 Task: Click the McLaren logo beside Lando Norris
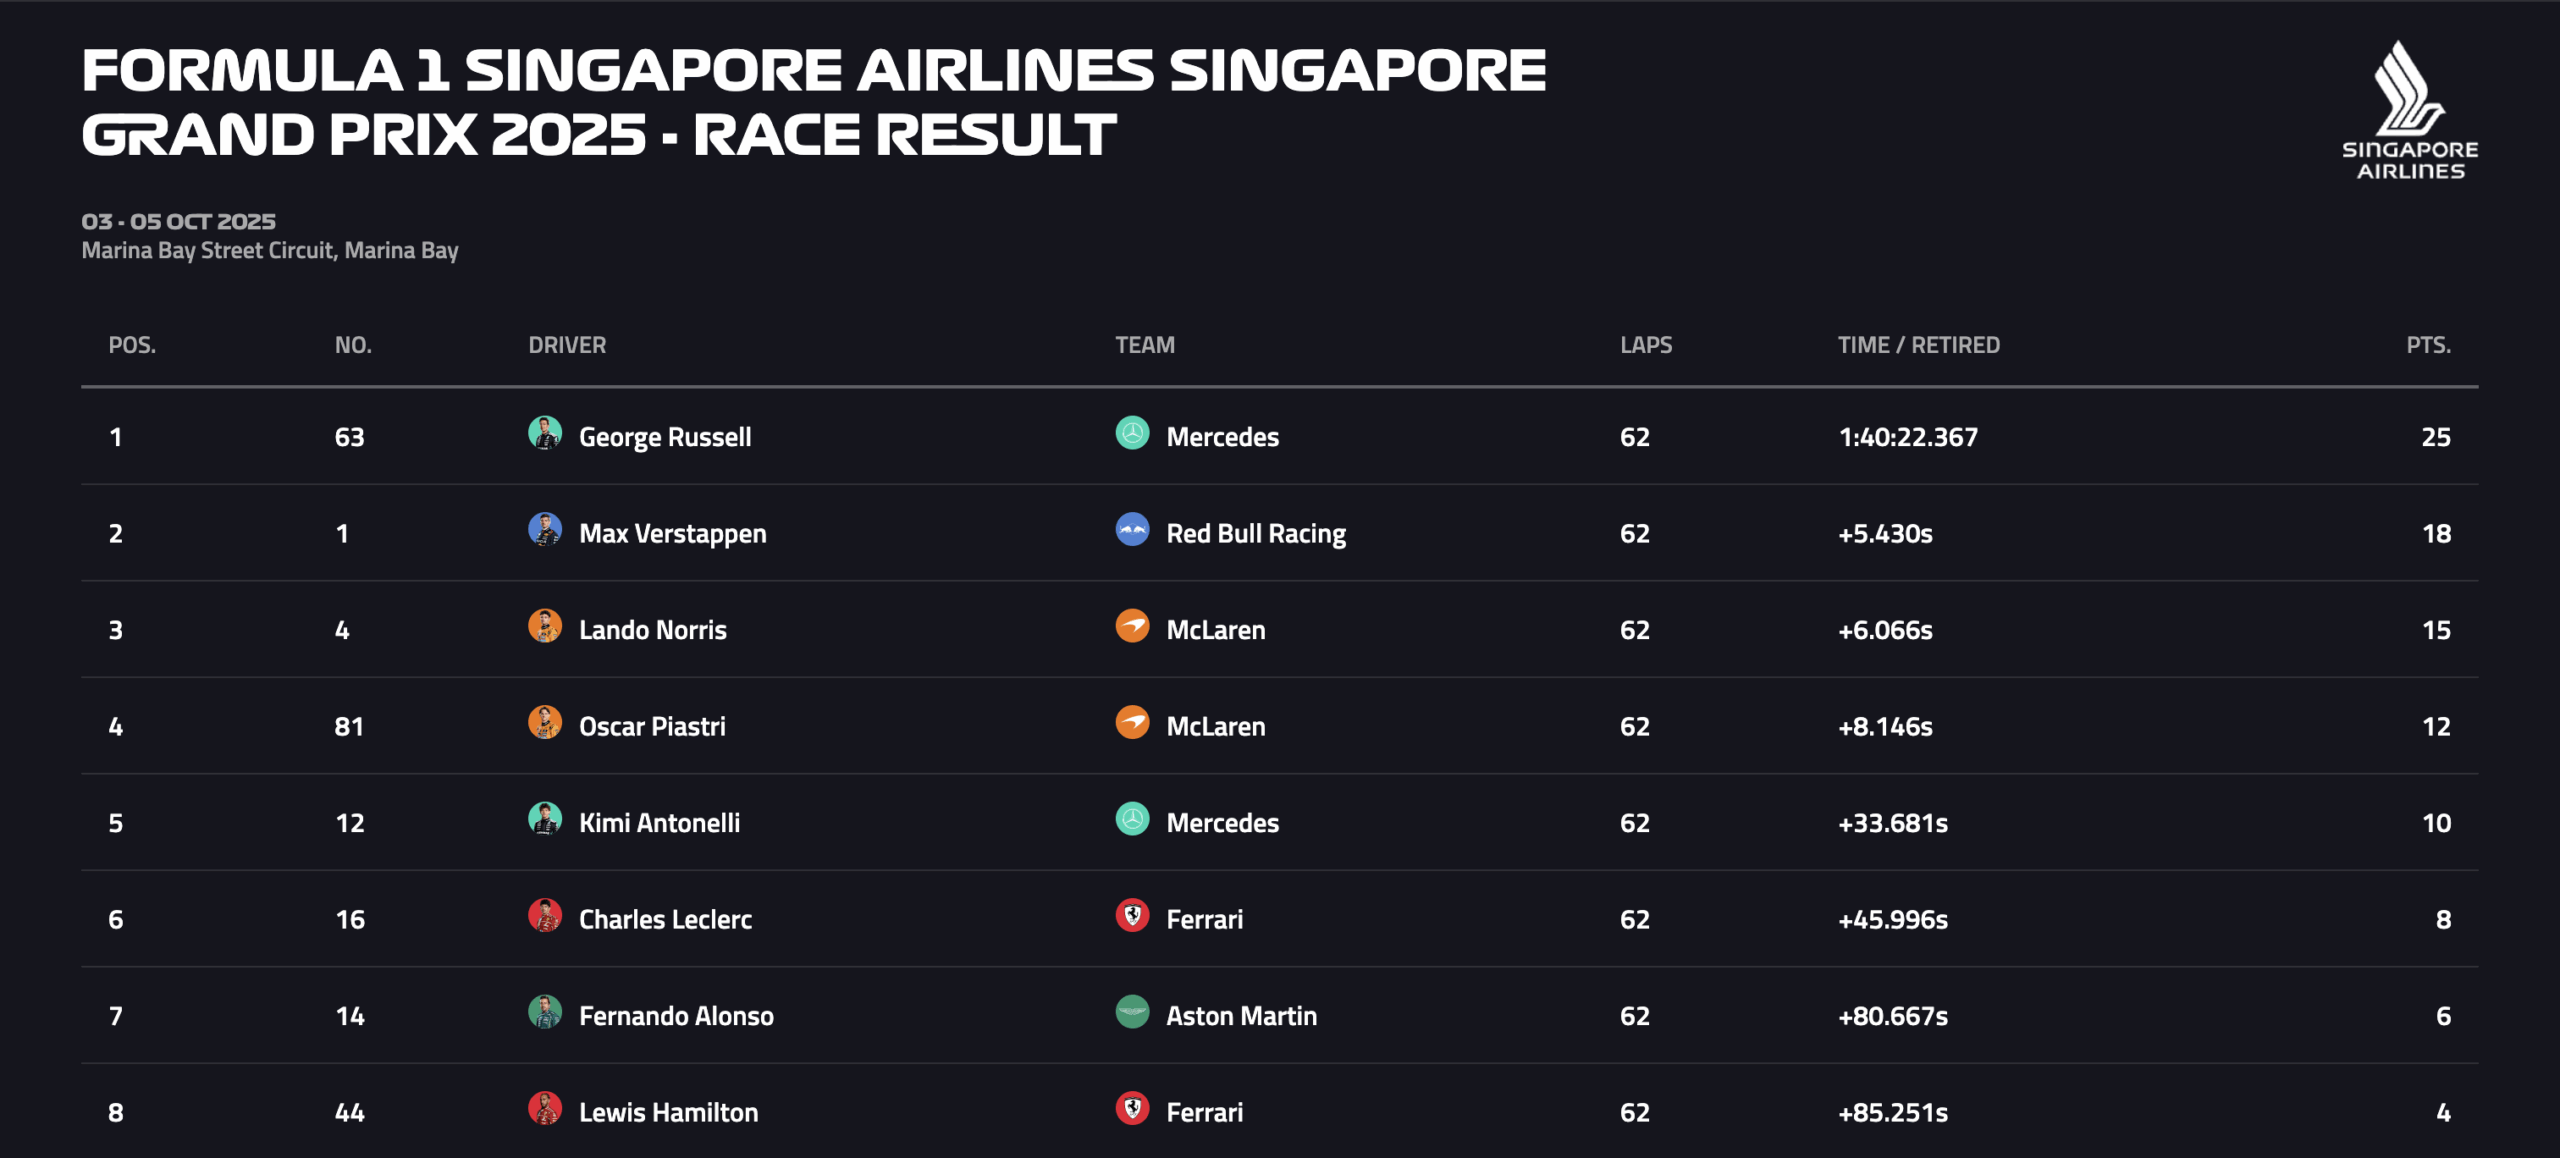coord(1132,627)
